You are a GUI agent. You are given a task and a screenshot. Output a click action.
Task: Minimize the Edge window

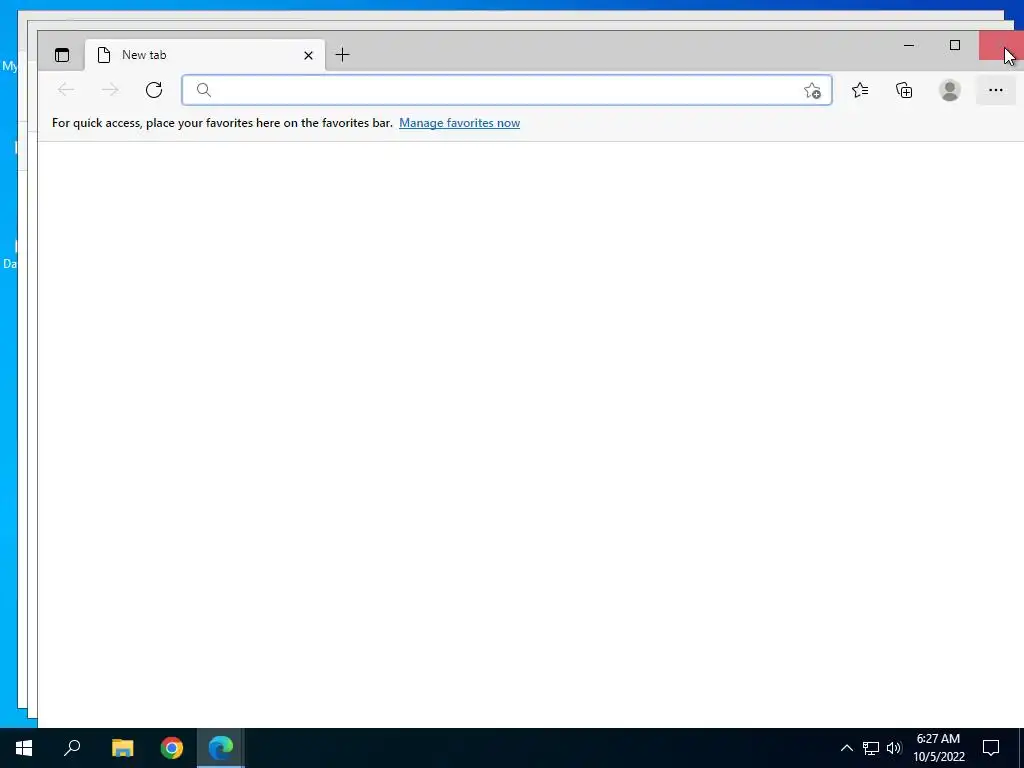pyautogui.click(x=908, y=45)
